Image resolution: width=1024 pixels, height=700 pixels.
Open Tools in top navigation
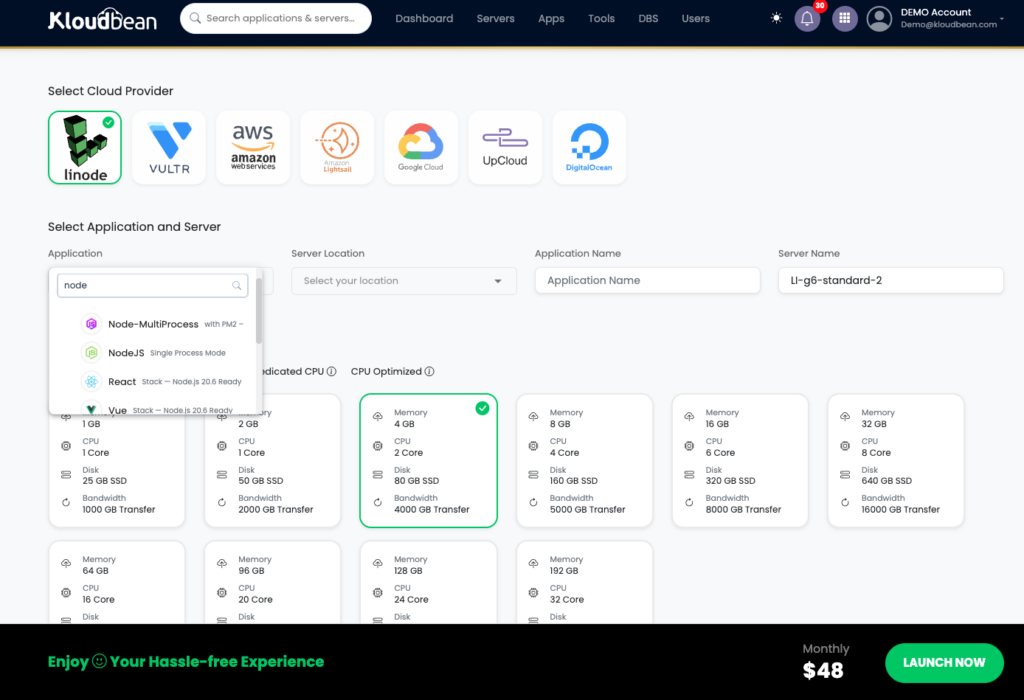pos(601,18)
